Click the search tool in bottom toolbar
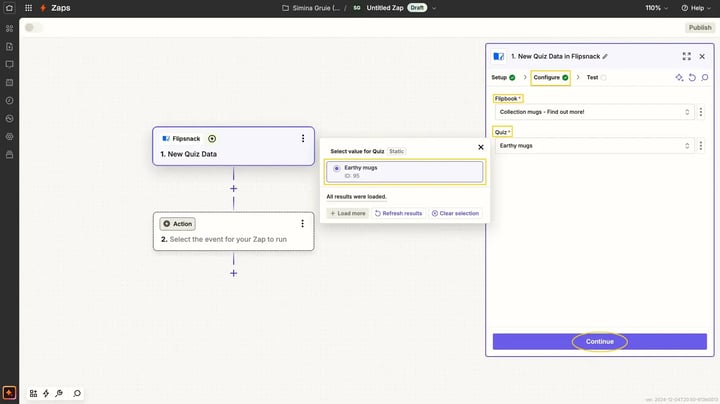This screenshot has width=720, height=404. point(77,393)
